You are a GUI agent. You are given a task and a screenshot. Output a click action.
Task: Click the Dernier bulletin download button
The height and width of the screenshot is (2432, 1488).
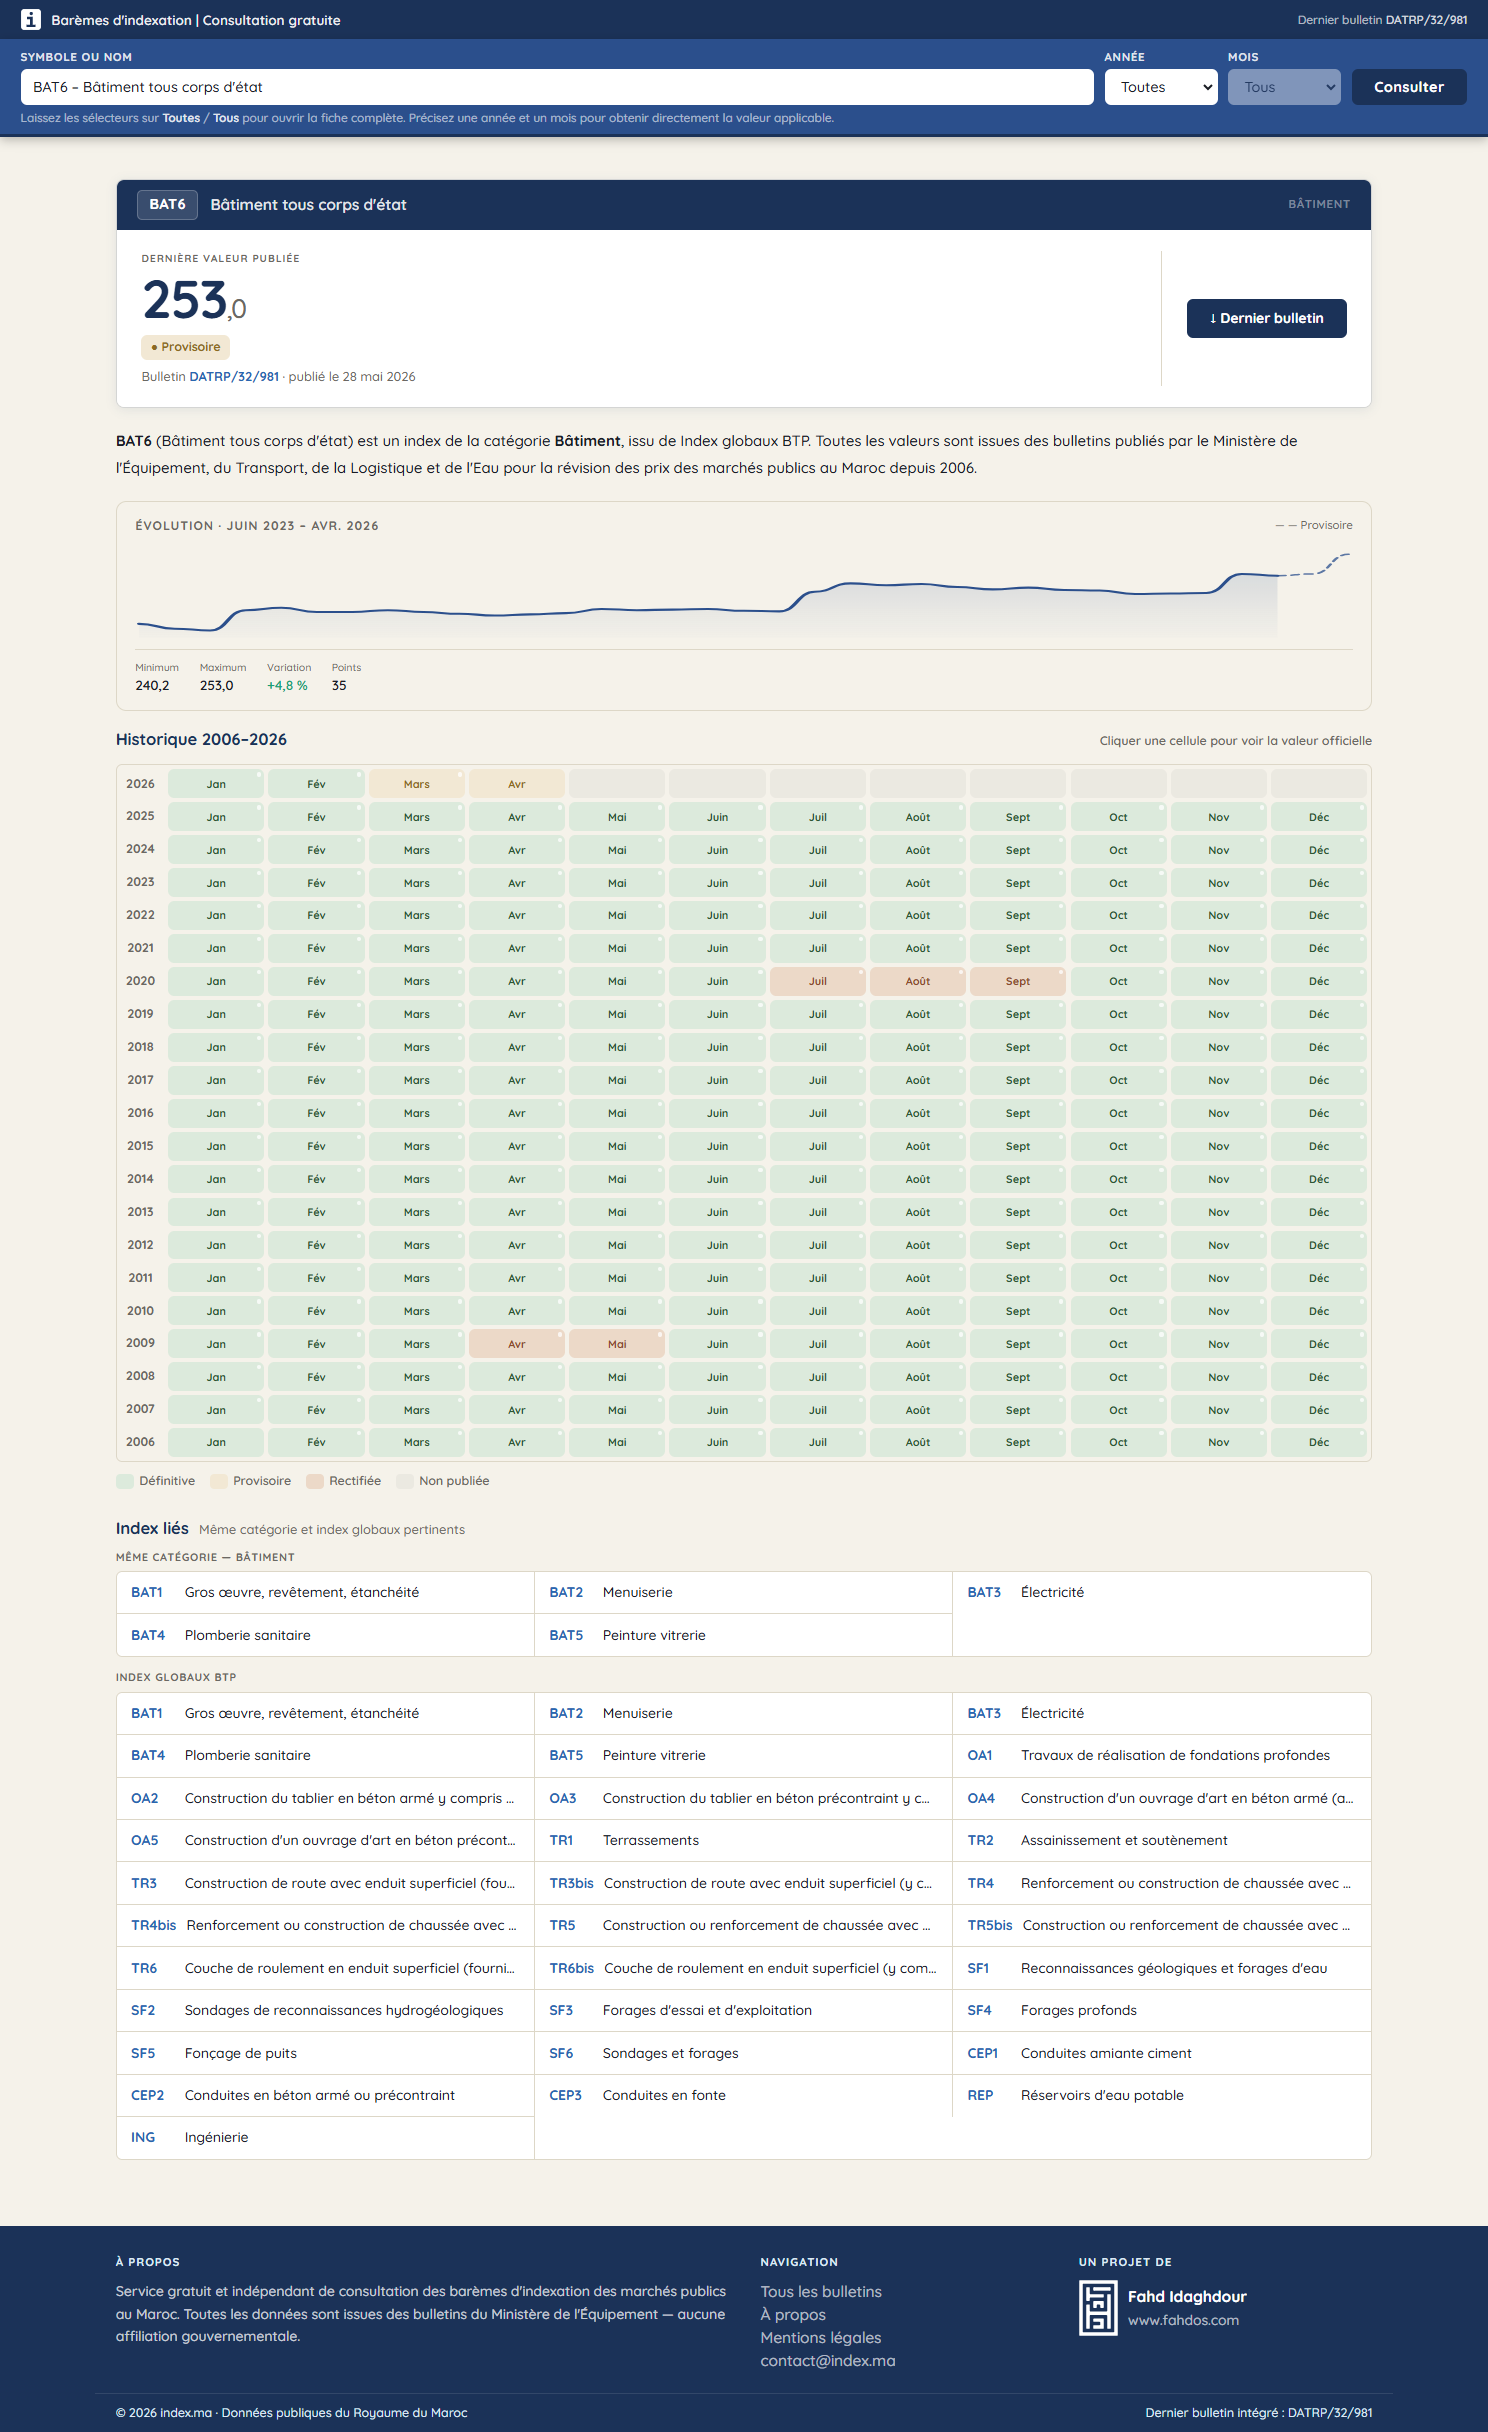1266,318
